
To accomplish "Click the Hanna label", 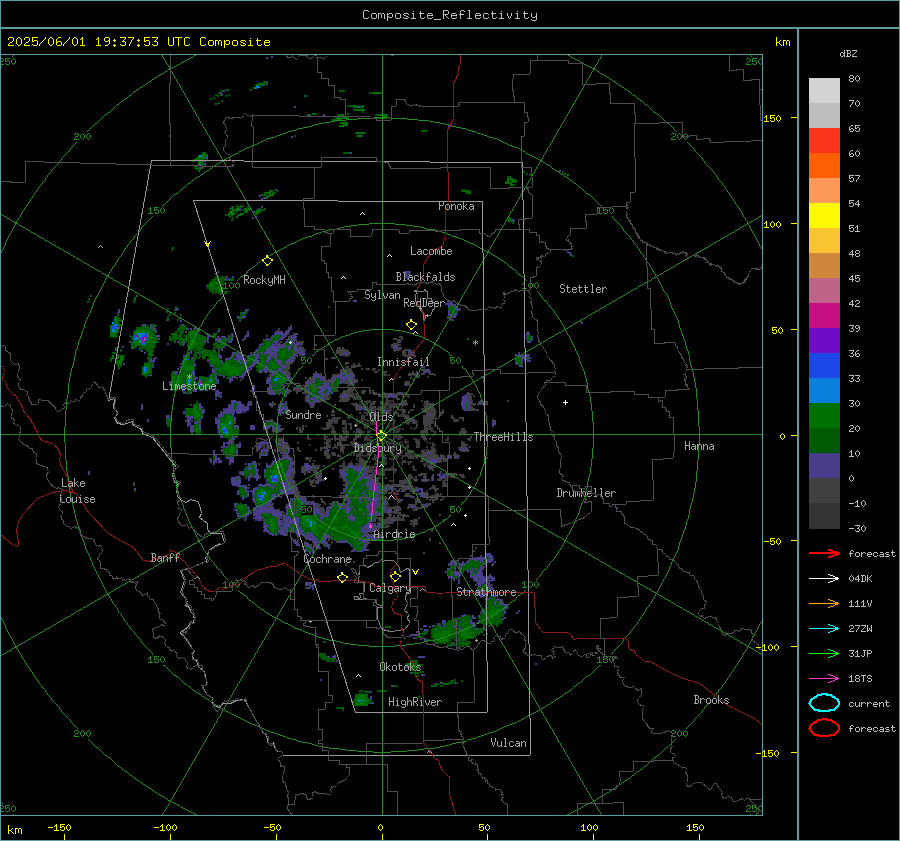I will (699, 446).
